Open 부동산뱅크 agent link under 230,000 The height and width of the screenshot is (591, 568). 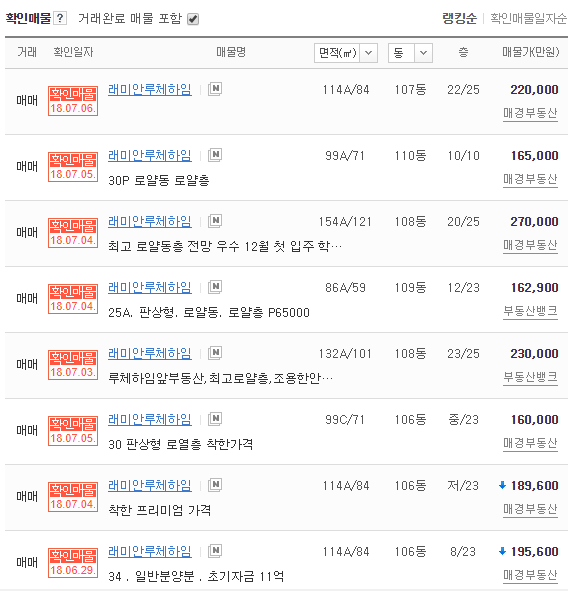pyautogui.click(x=530, y=377)
